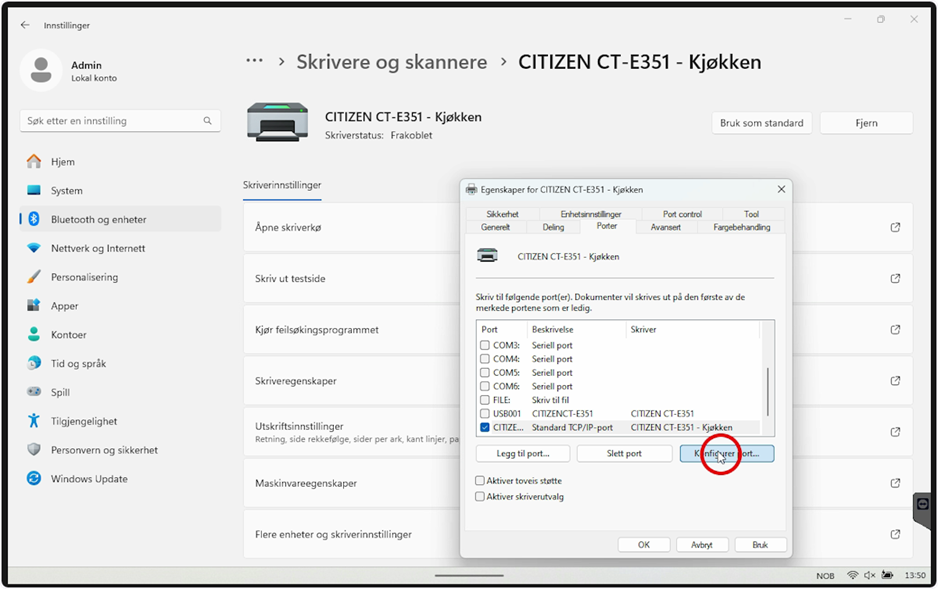Click the Legg til port button

(523, 454)
